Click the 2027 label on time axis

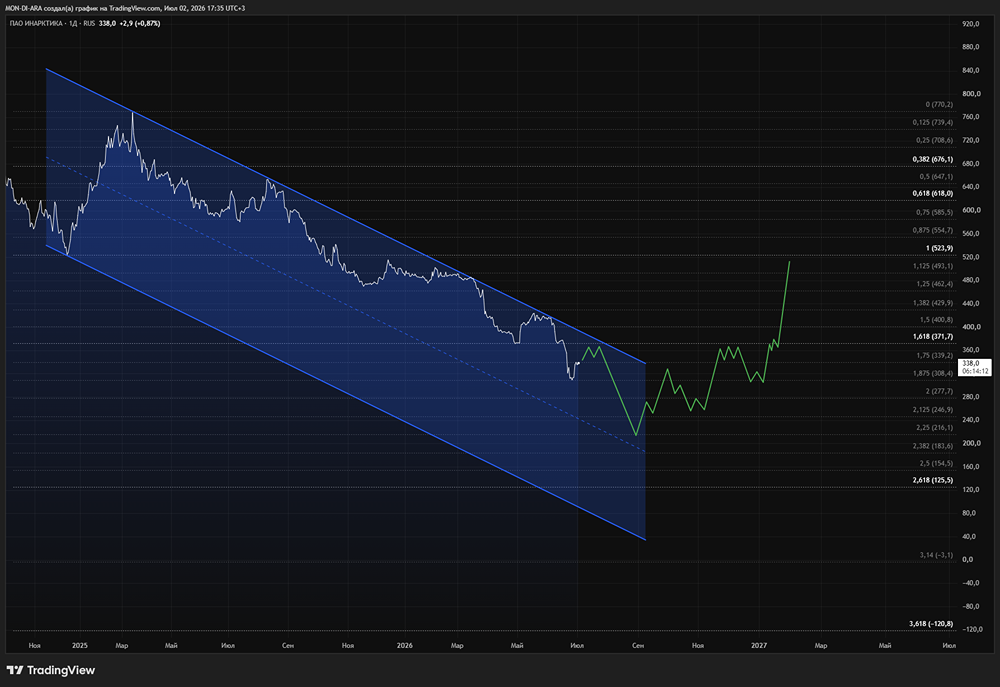pos(759,646)
